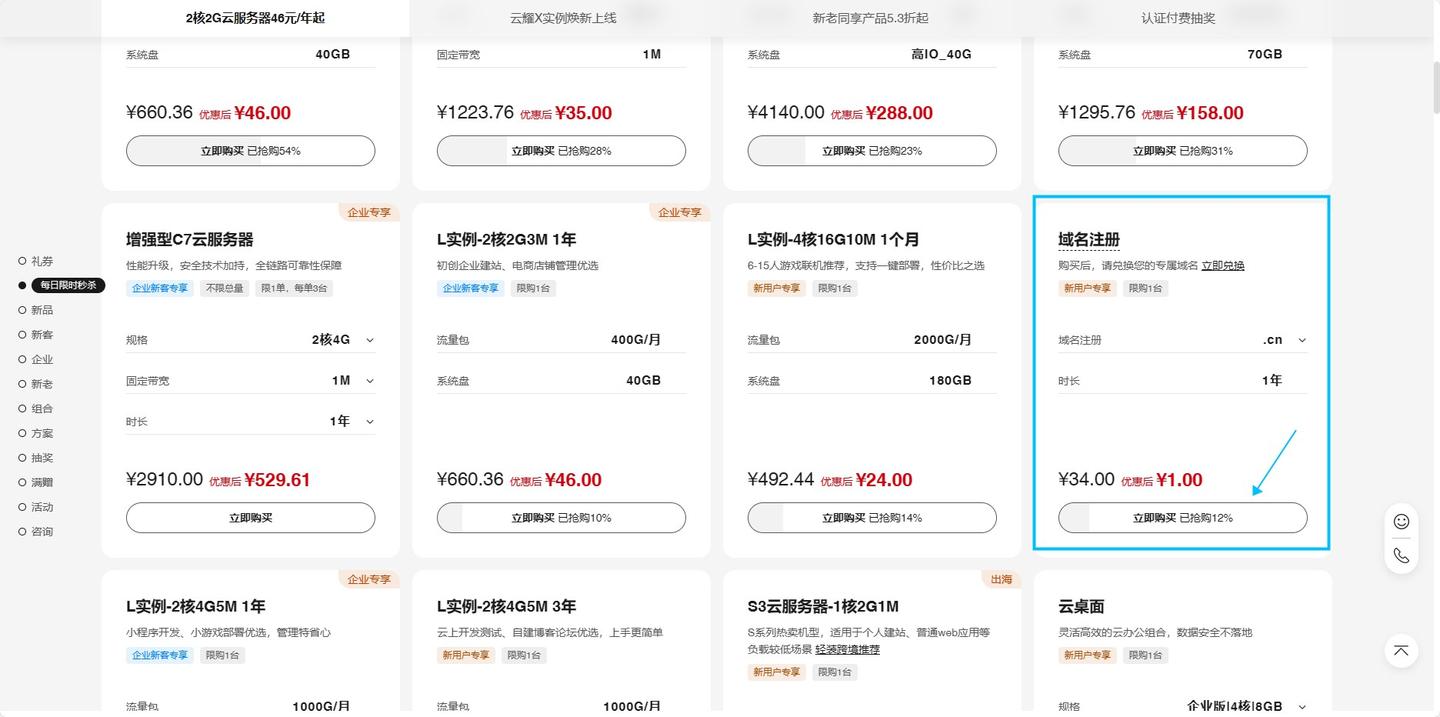Open the 轻装跨境推荐 link

point(848,650)
